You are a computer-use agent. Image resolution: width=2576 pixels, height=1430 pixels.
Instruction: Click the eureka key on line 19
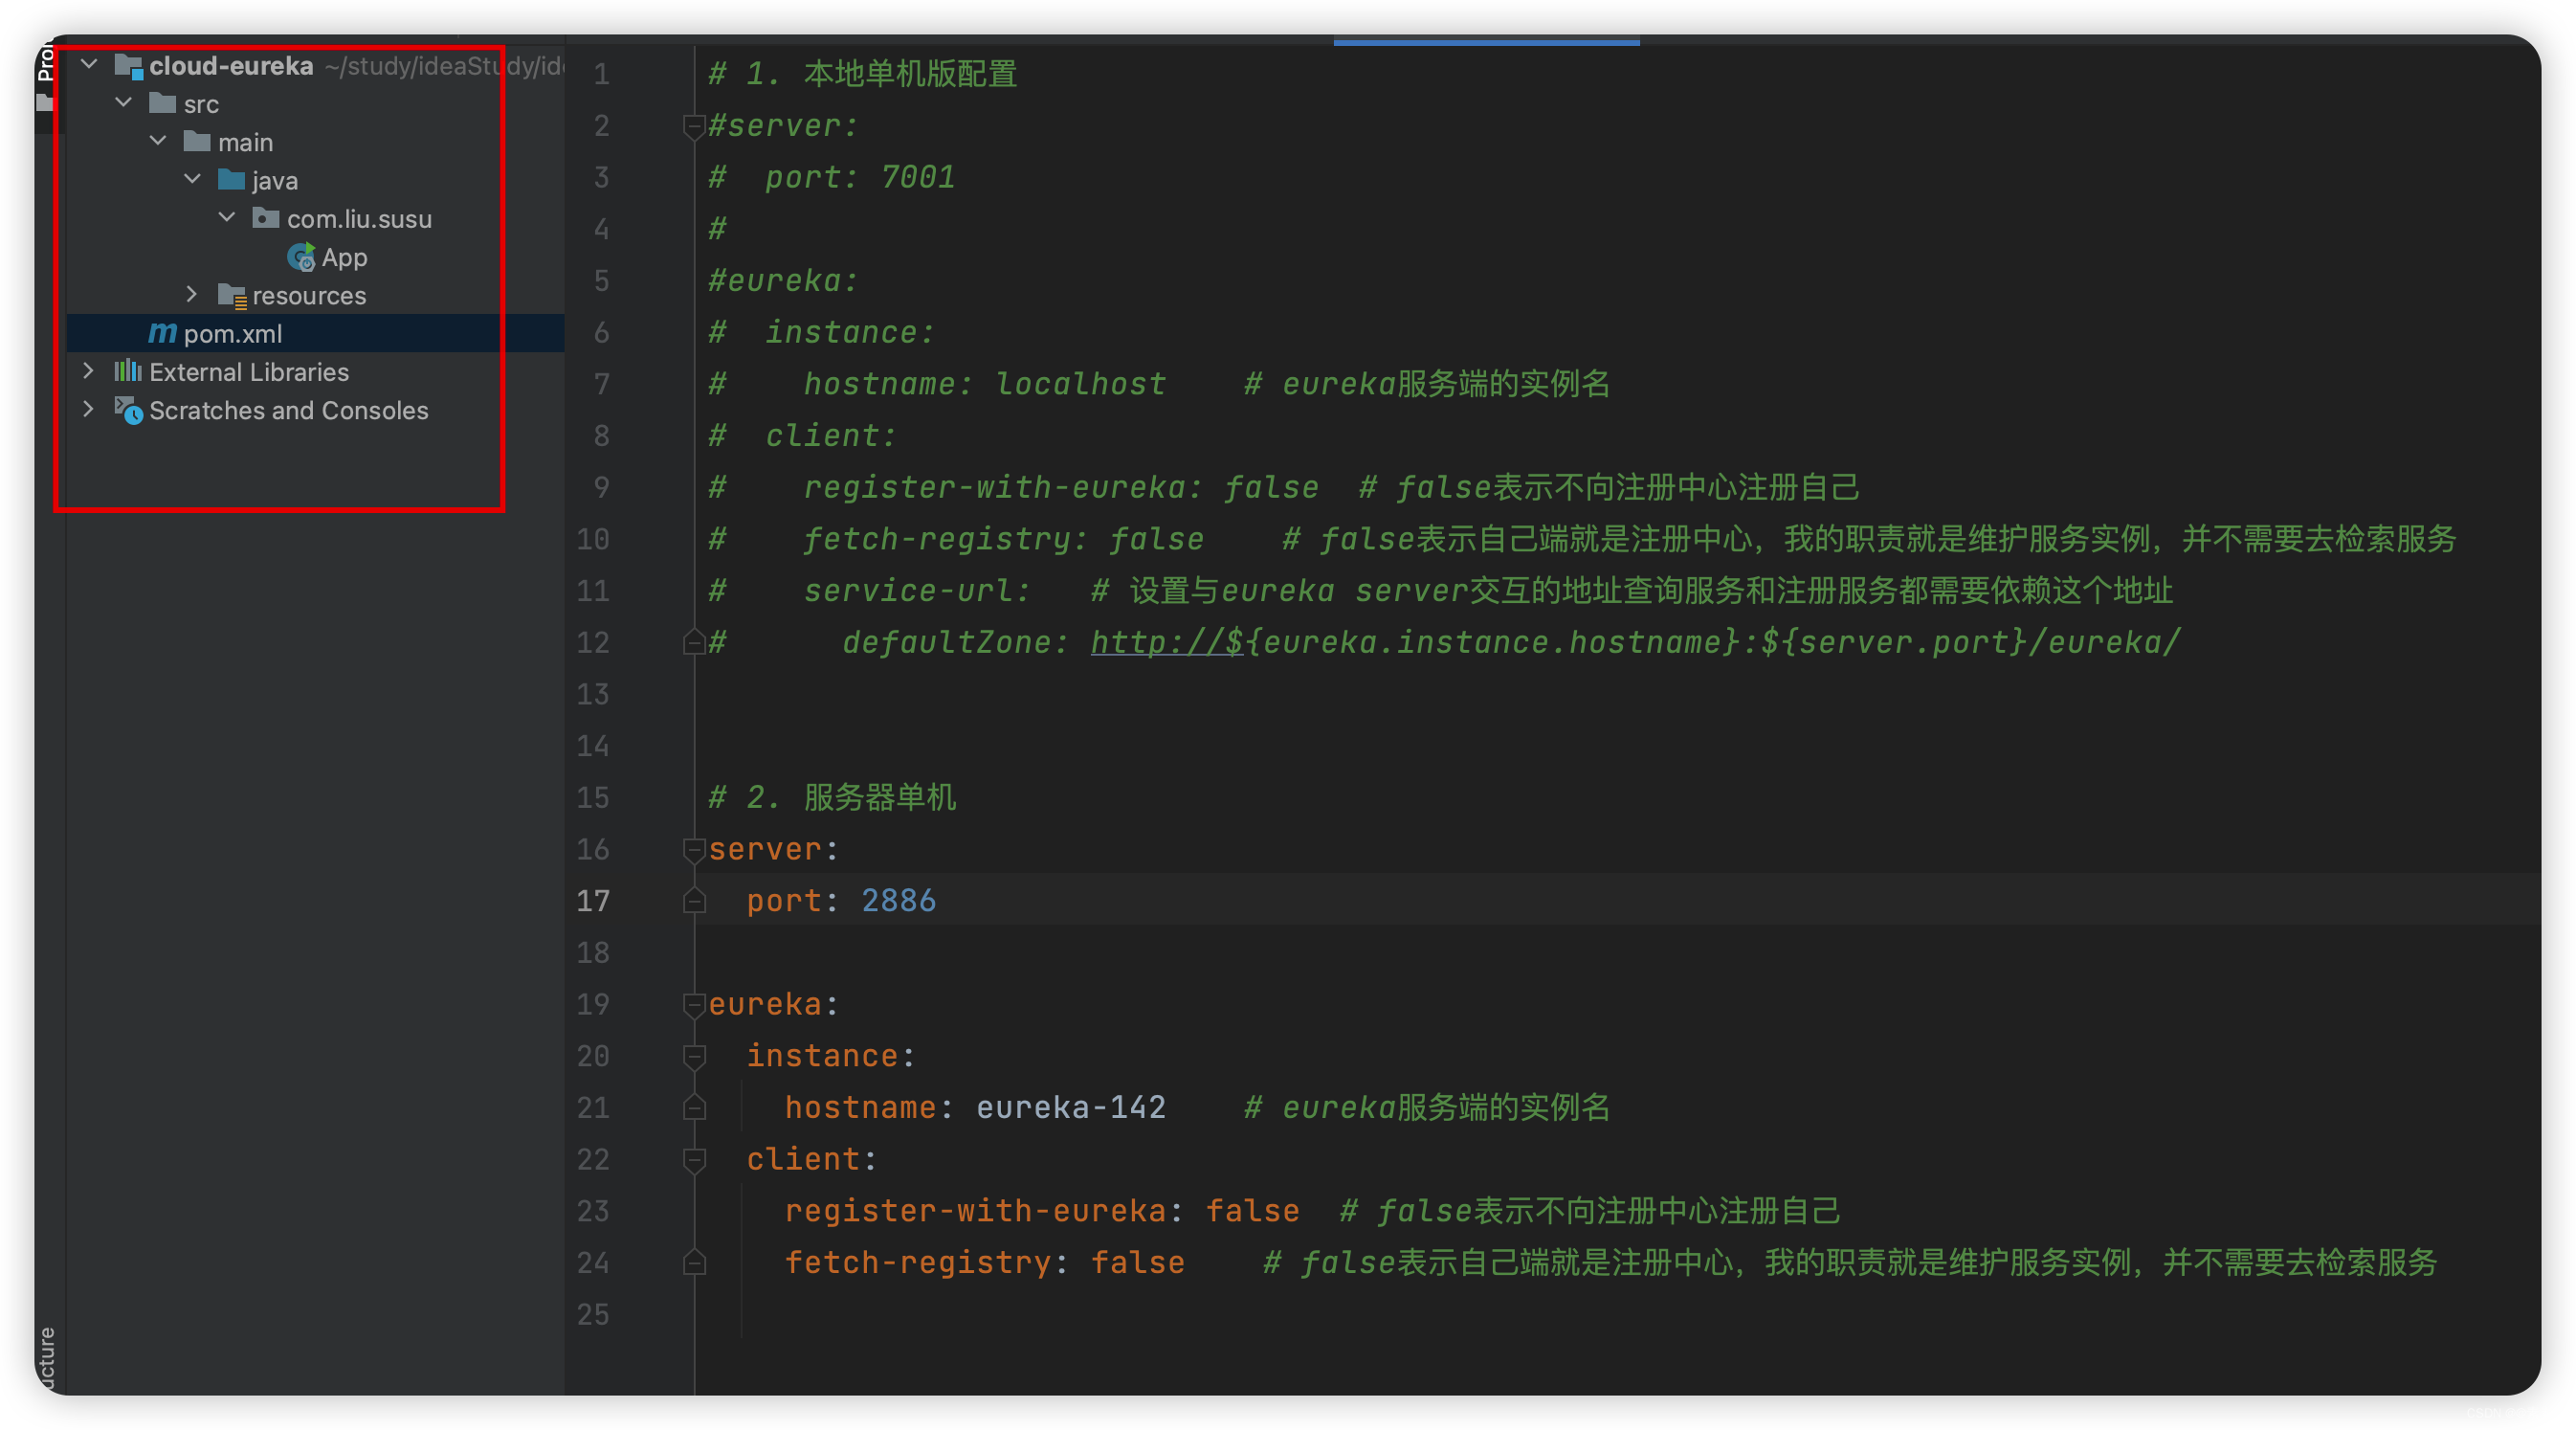click(x=765, y=1004)
